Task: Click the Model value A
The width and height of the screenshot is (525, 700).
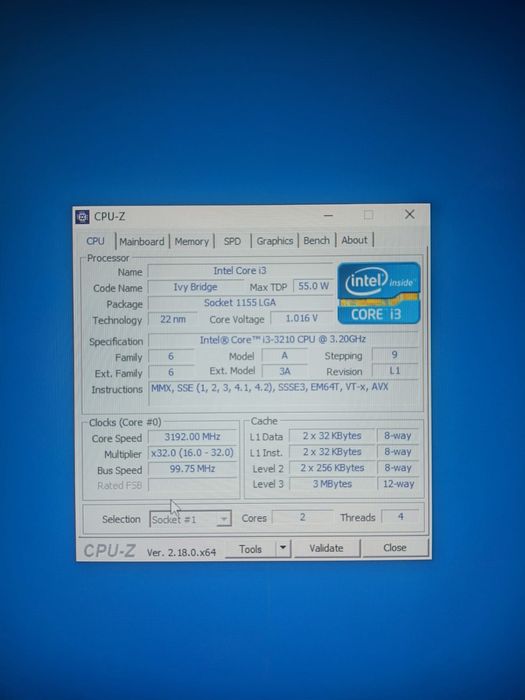Action: pyautogui.click(x=285, y=355)
